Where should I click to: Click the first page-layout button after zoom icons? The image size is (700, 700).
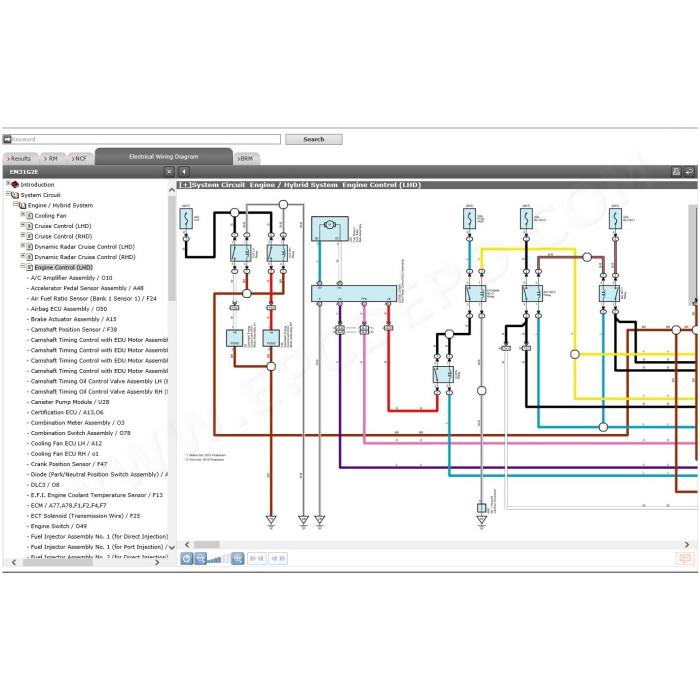pos(257,558)
